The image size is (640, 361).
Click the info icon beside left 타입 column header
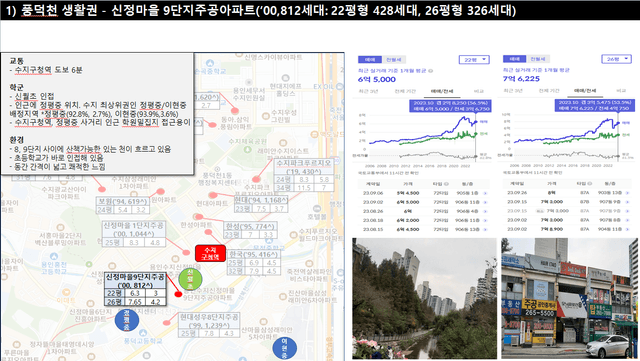click(446, 184)
